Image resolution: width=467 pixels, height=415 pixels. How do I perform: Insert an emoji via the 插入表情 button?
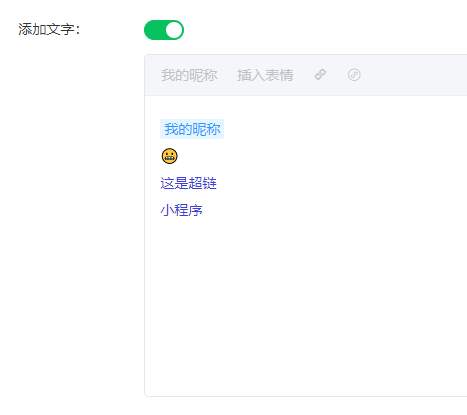265,75
